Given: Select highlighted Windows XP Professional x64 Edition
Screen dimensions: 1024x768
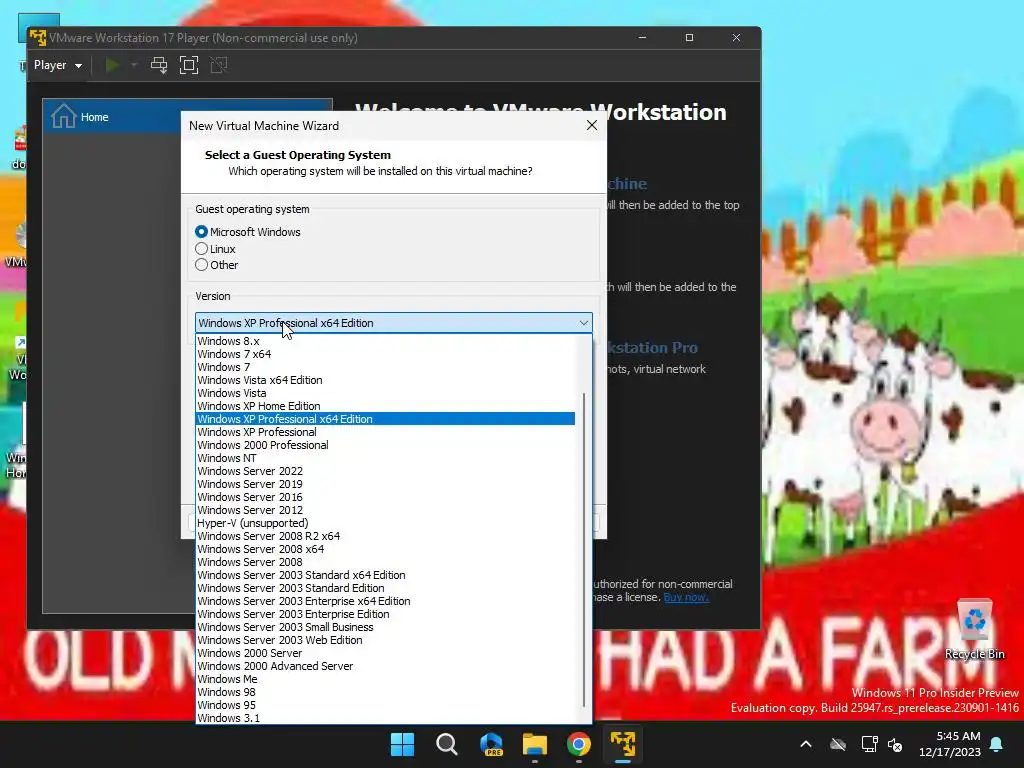Looking at the screenshot, I should point(385,419).
